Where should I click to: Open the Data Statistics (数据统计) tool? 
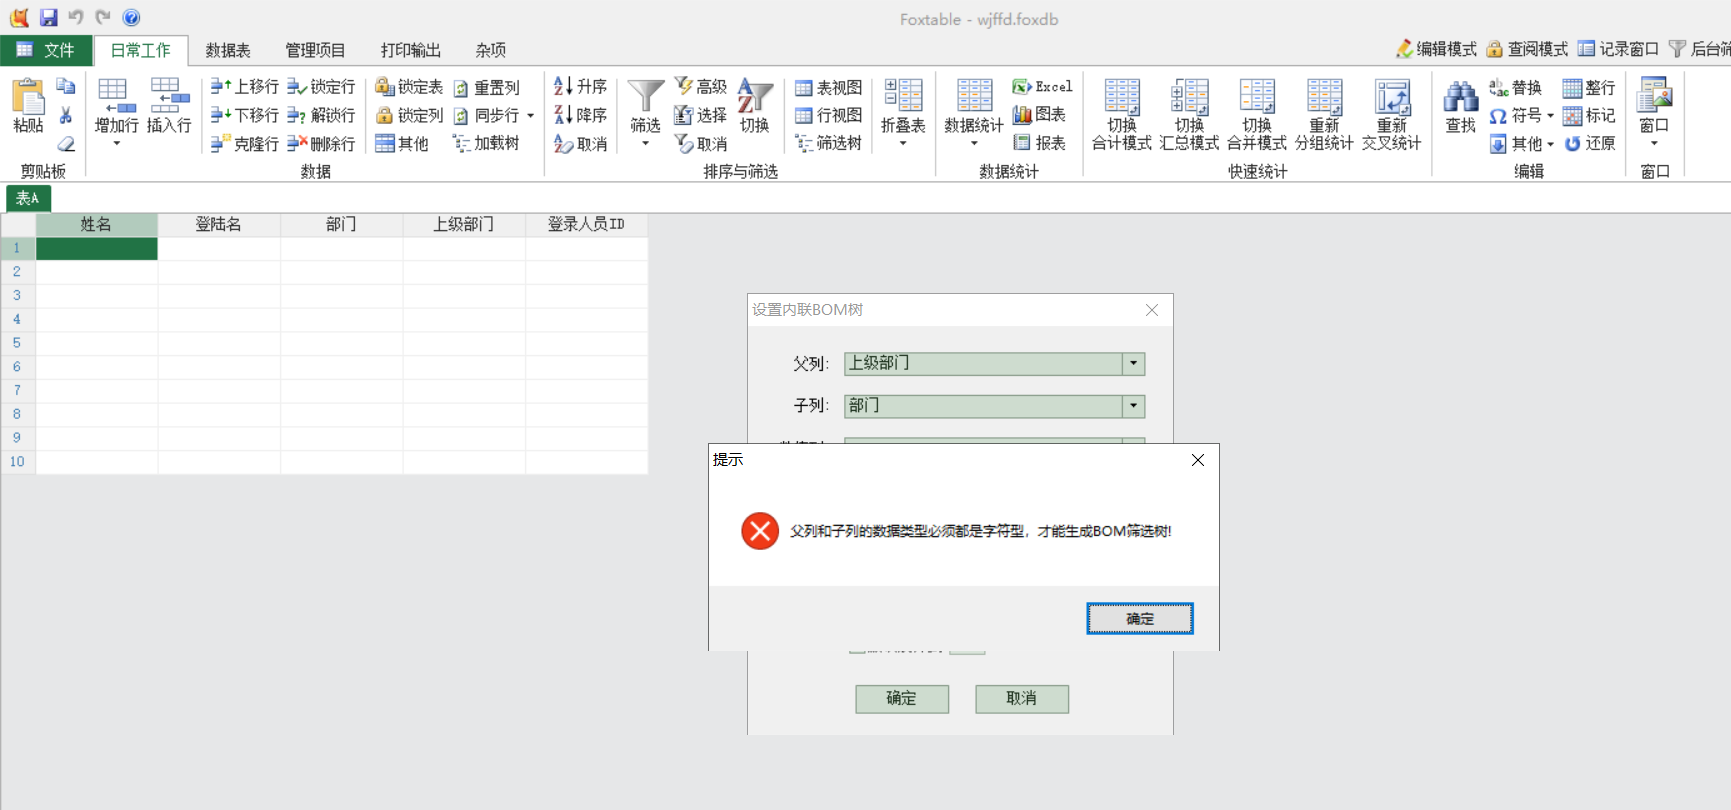(974, 97)
